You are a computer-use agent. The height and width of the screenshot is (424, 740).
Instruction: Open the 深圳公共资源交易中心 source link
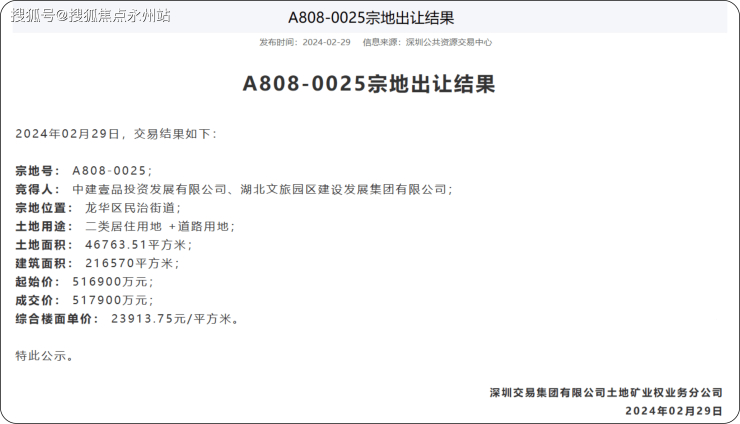click(x=448, y=43)
